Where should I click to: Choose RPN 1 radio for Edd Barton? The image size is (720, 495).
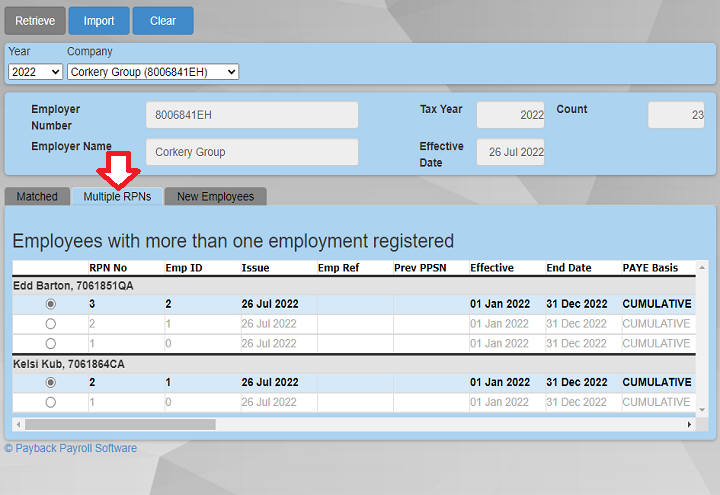(51, 343)
